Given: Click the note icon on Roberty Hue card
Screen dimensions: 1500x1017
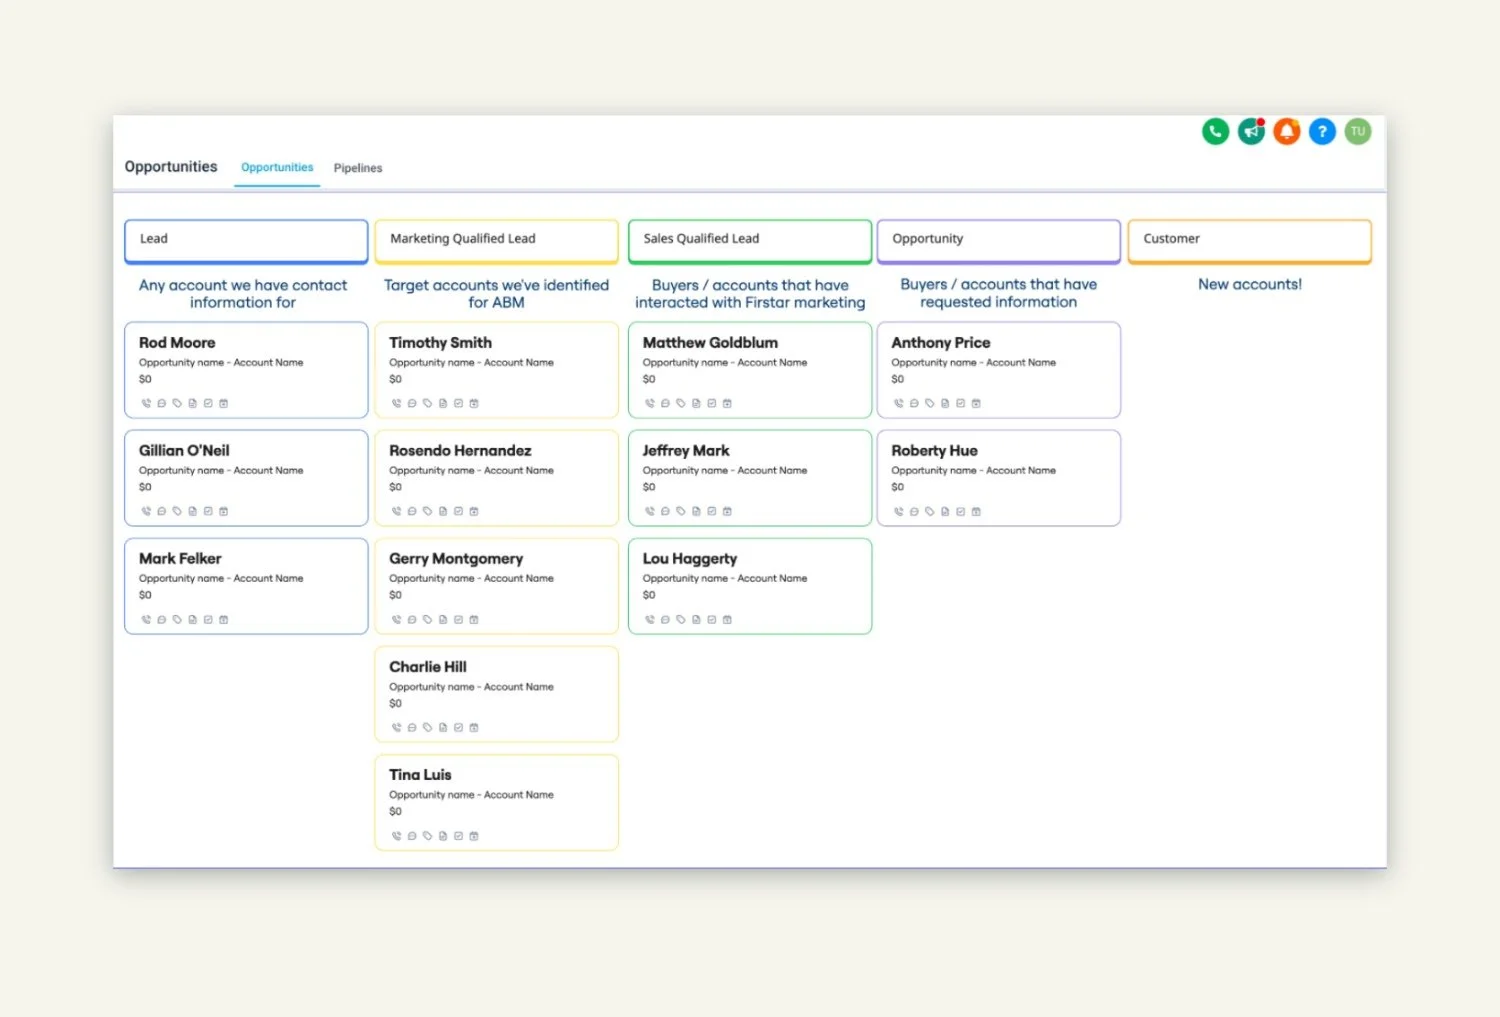Looking at the screenshot, I should [x=945, y=511].
